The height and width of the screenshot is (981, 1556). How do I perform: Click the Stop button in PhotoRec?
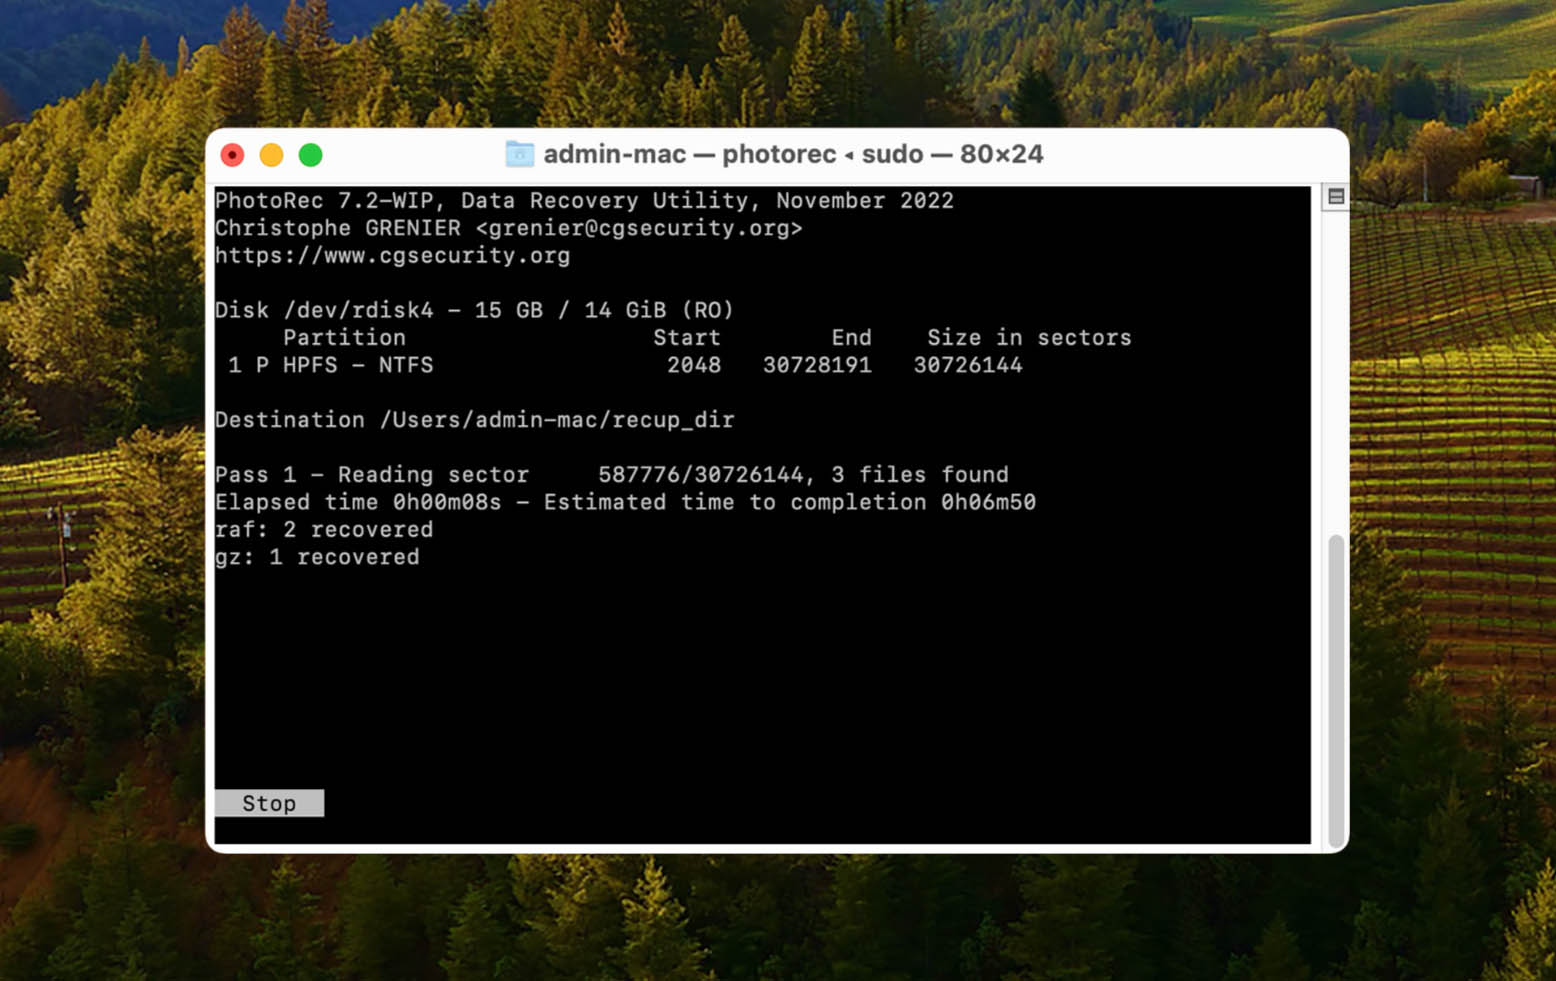click(x=269, y=803)
